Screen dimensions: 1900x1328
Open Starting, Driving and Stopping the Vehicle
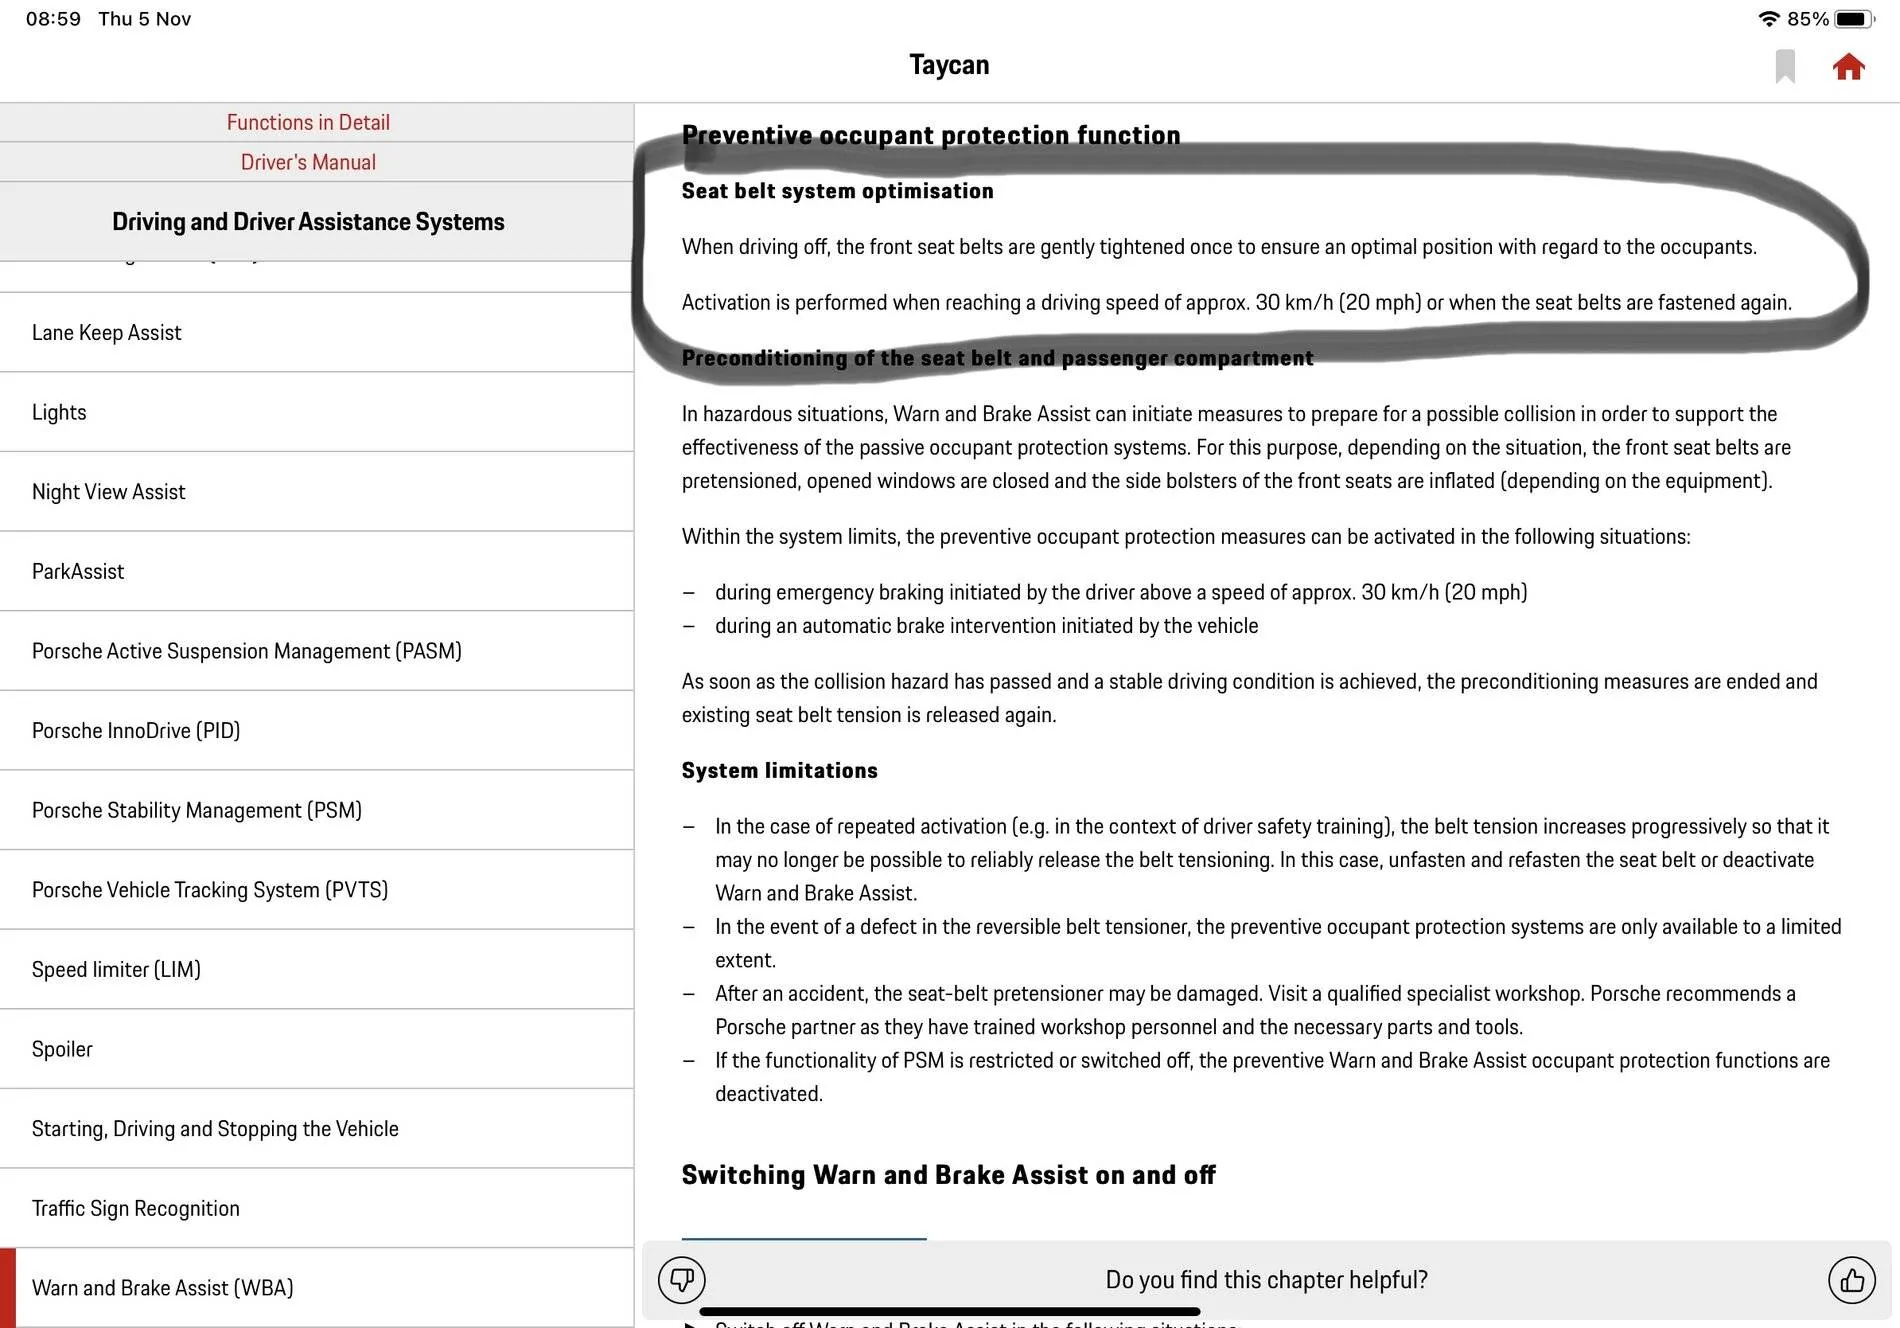317,1128
